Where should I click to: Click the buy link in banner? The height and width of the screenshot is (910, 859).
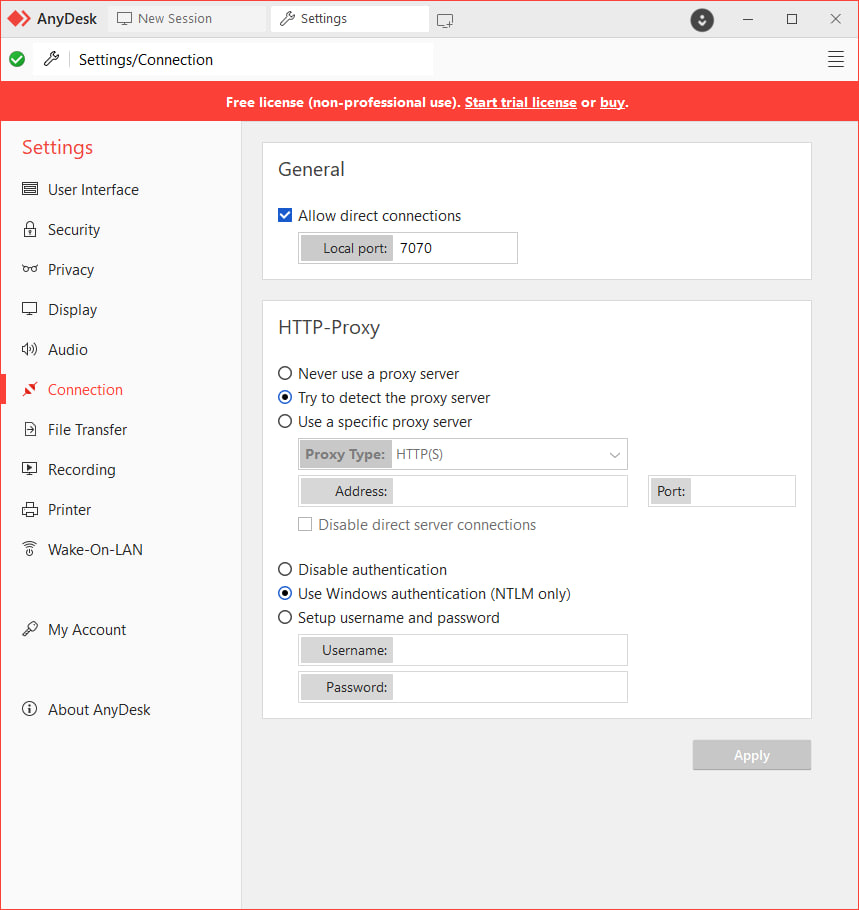pyautogui.click(x=612, y=102)
